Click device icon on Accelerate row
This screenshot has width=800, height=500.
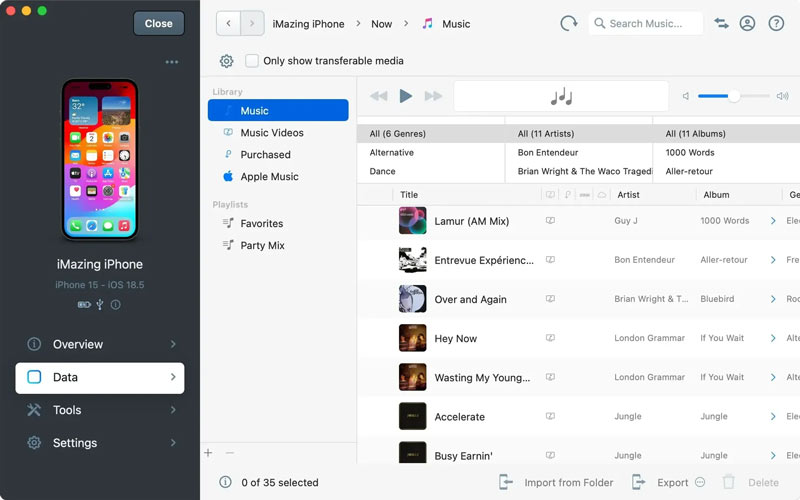(x=550, y=416)
